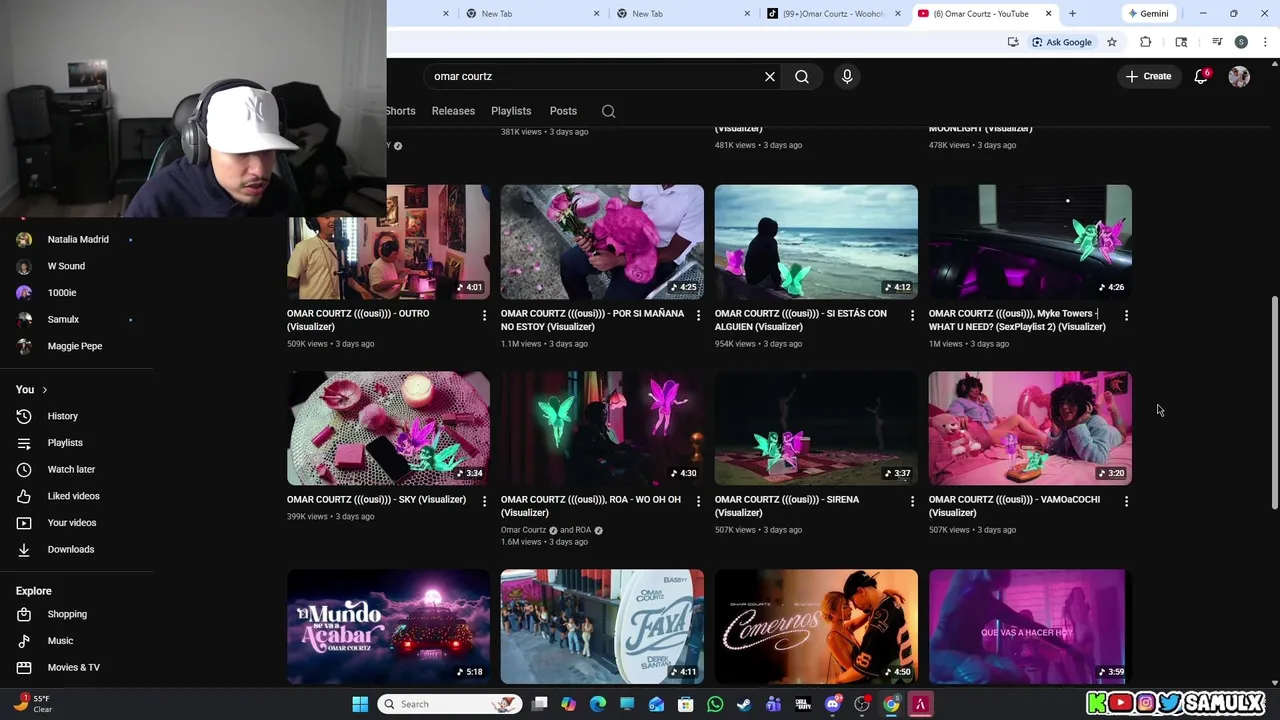Click the install app icon in address bar

(1013, 42)
